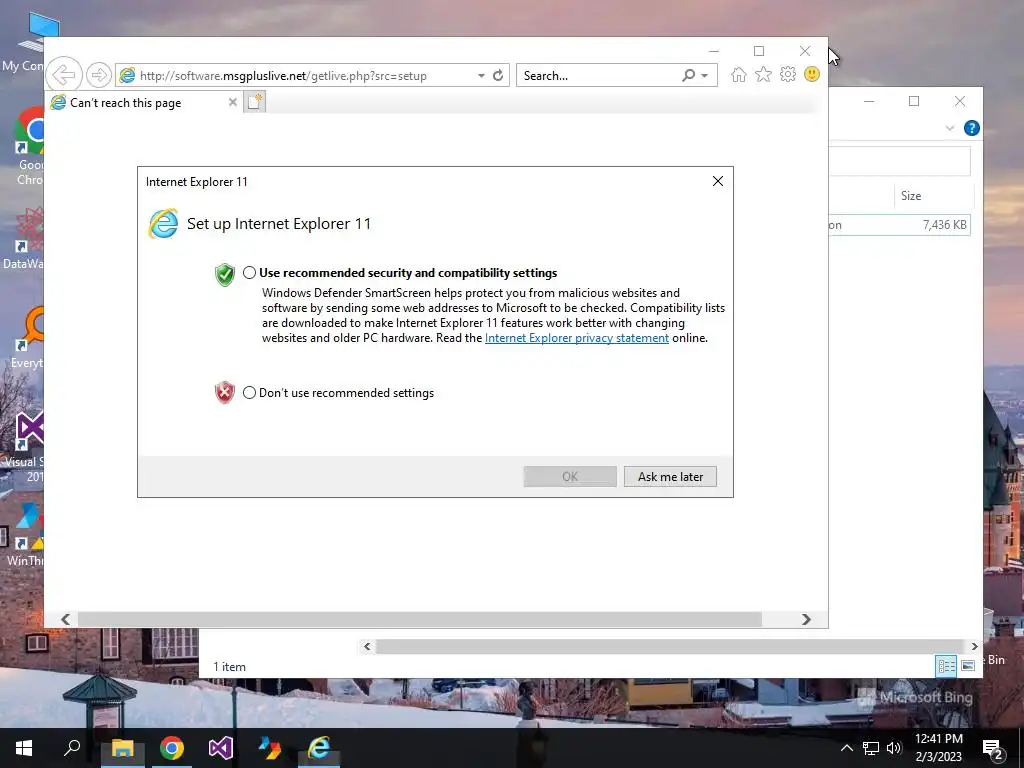The height and width of the screenshot is (768, 1024).
Task: Open the Tools gear icon
Action: pos(788,74)
